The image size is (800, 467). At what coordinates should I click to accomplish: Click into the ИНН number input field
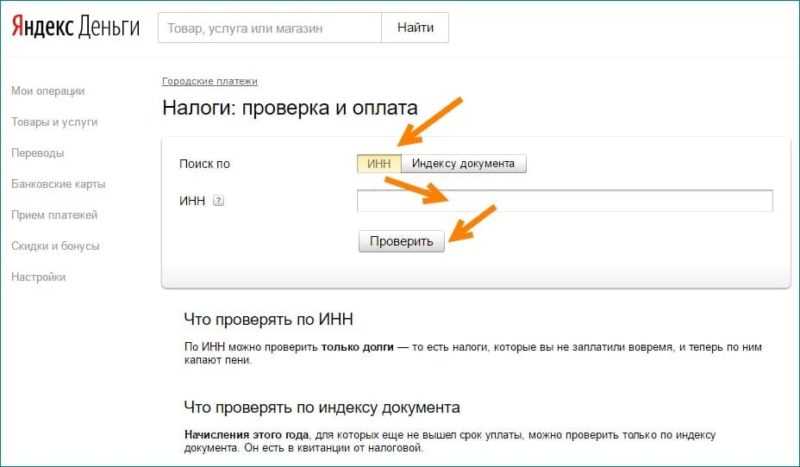(x=564, y=201)
